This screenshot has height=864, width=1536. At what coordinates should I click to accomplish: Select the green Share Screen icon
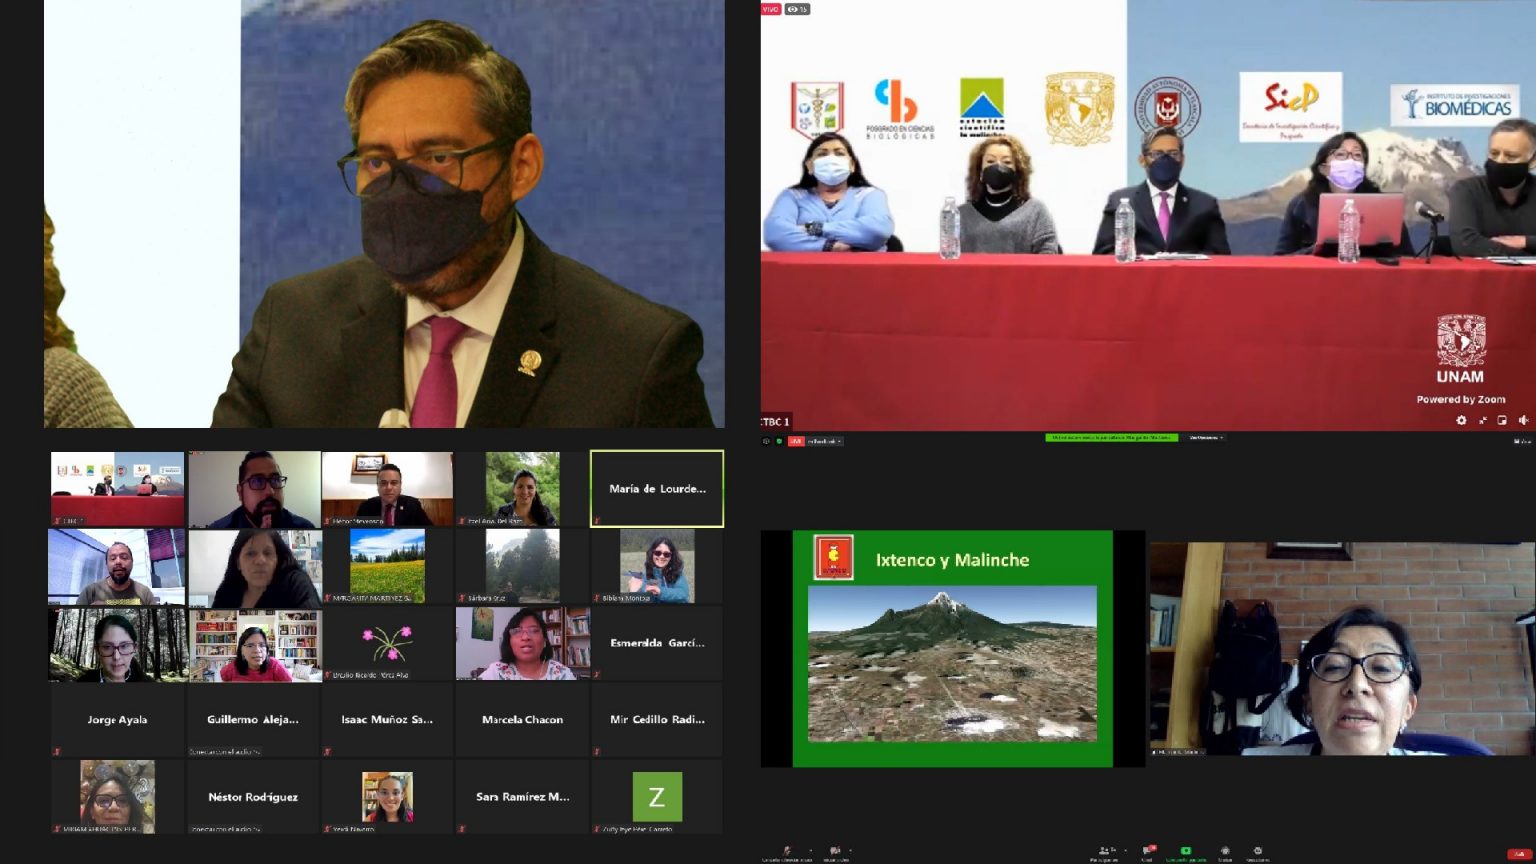[1187, 849]
